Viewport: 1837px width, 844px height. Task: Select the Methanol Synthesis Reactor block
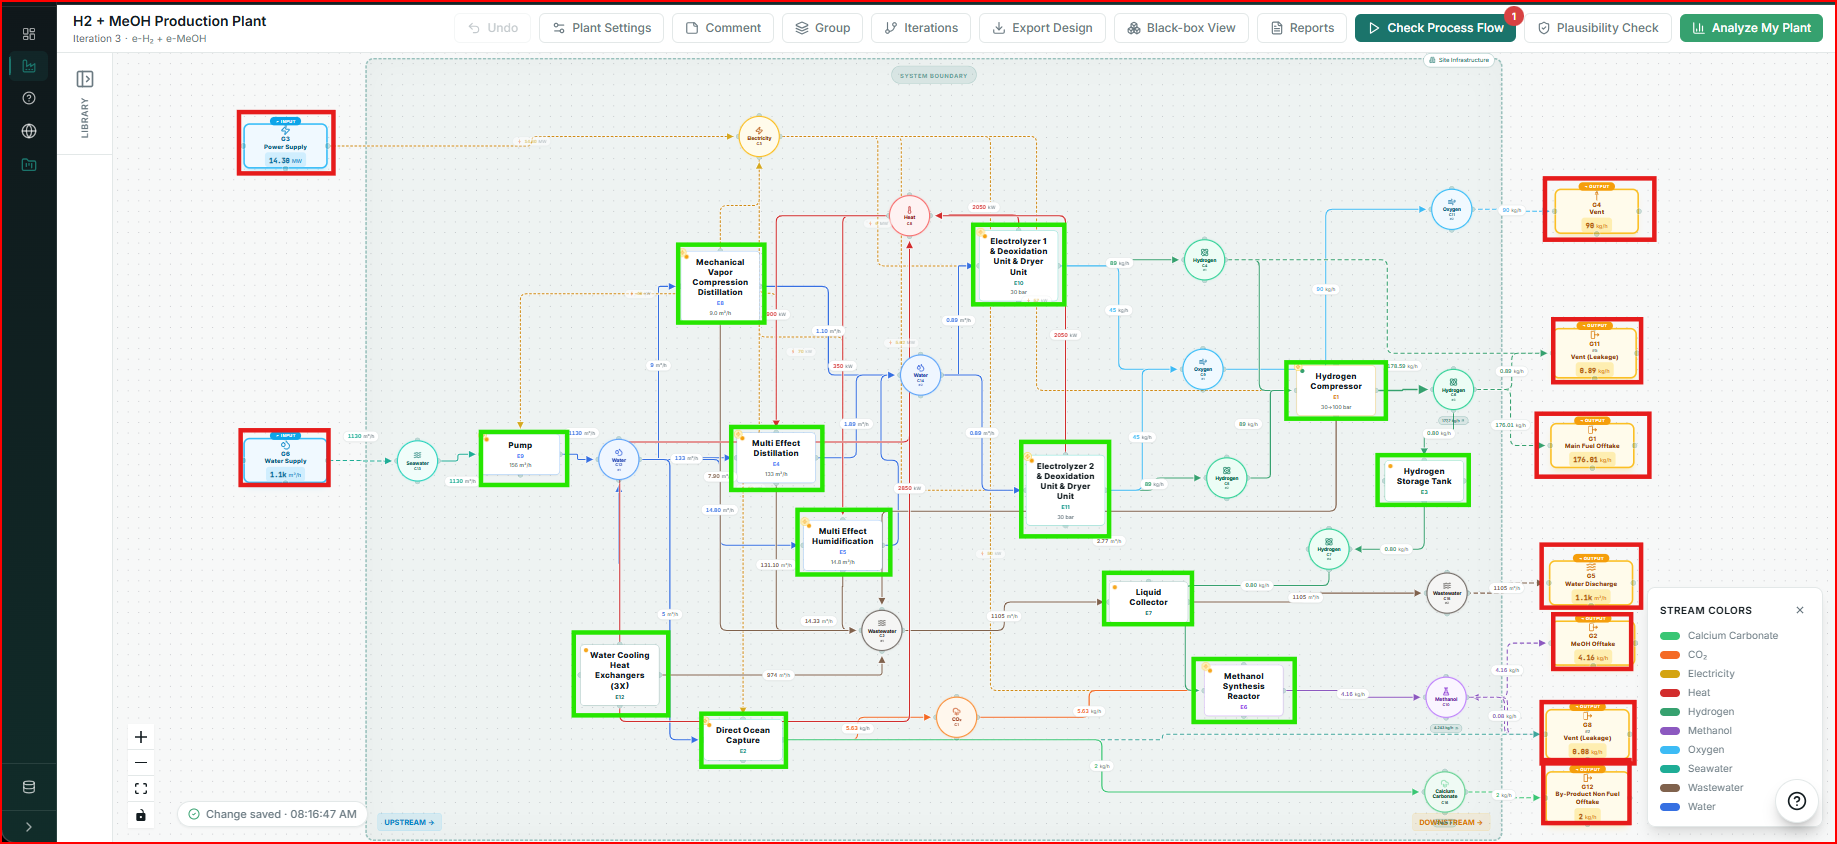click(x=1244, y=690)
